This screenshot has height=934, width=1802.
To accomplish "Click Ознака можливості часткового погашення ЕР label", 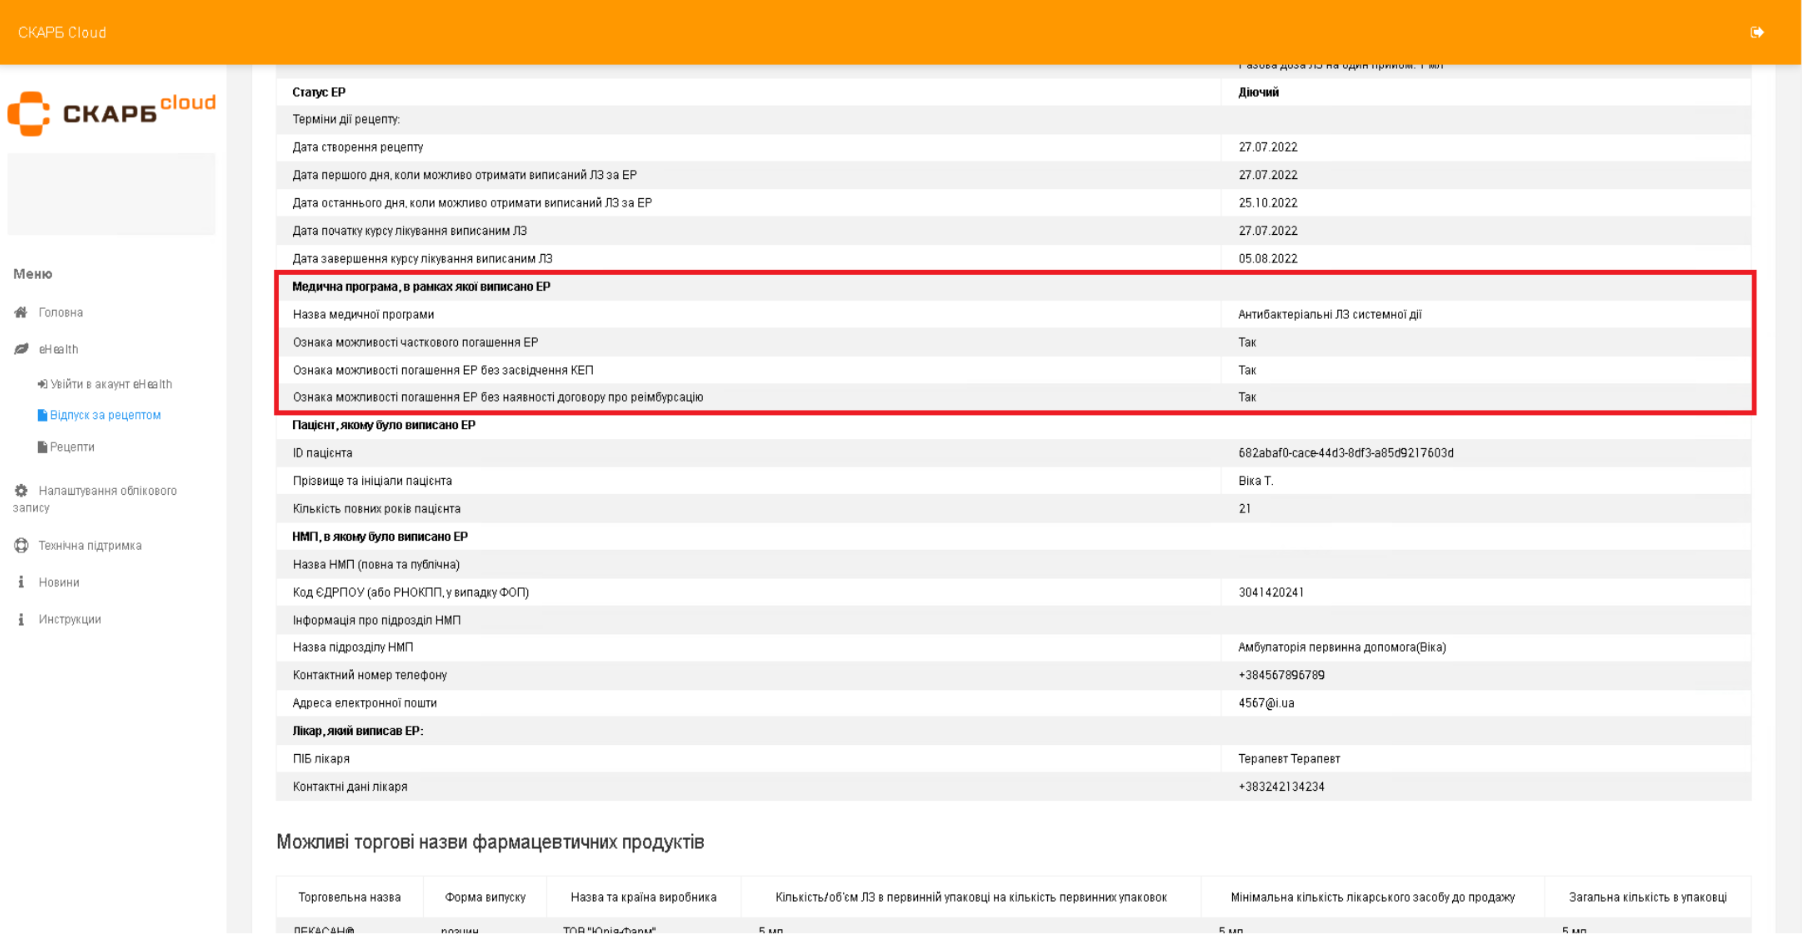I will 415,342.
